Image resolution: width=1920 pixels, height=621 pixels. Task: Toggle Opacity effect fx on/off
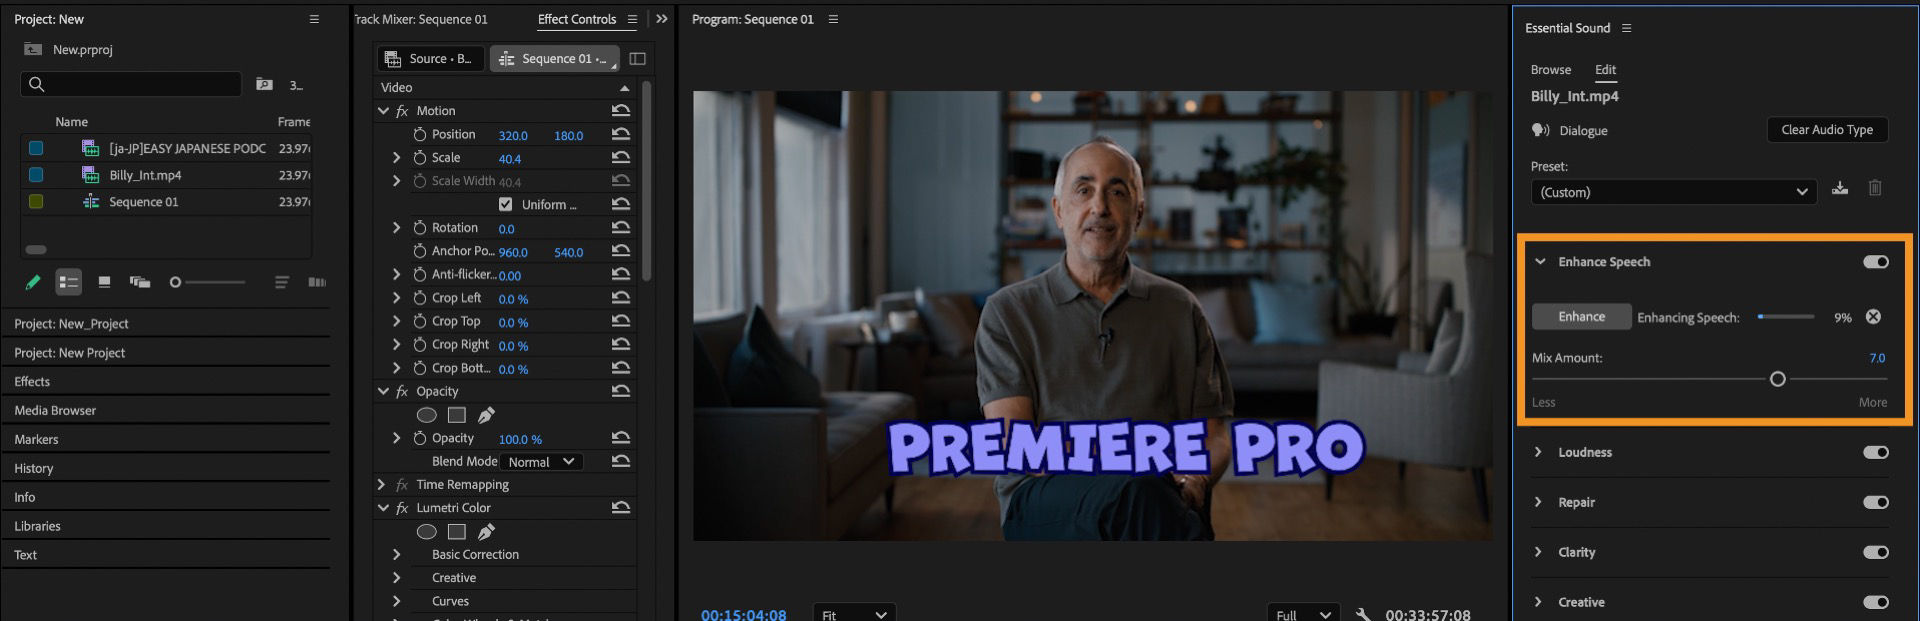tap(402, 391)
